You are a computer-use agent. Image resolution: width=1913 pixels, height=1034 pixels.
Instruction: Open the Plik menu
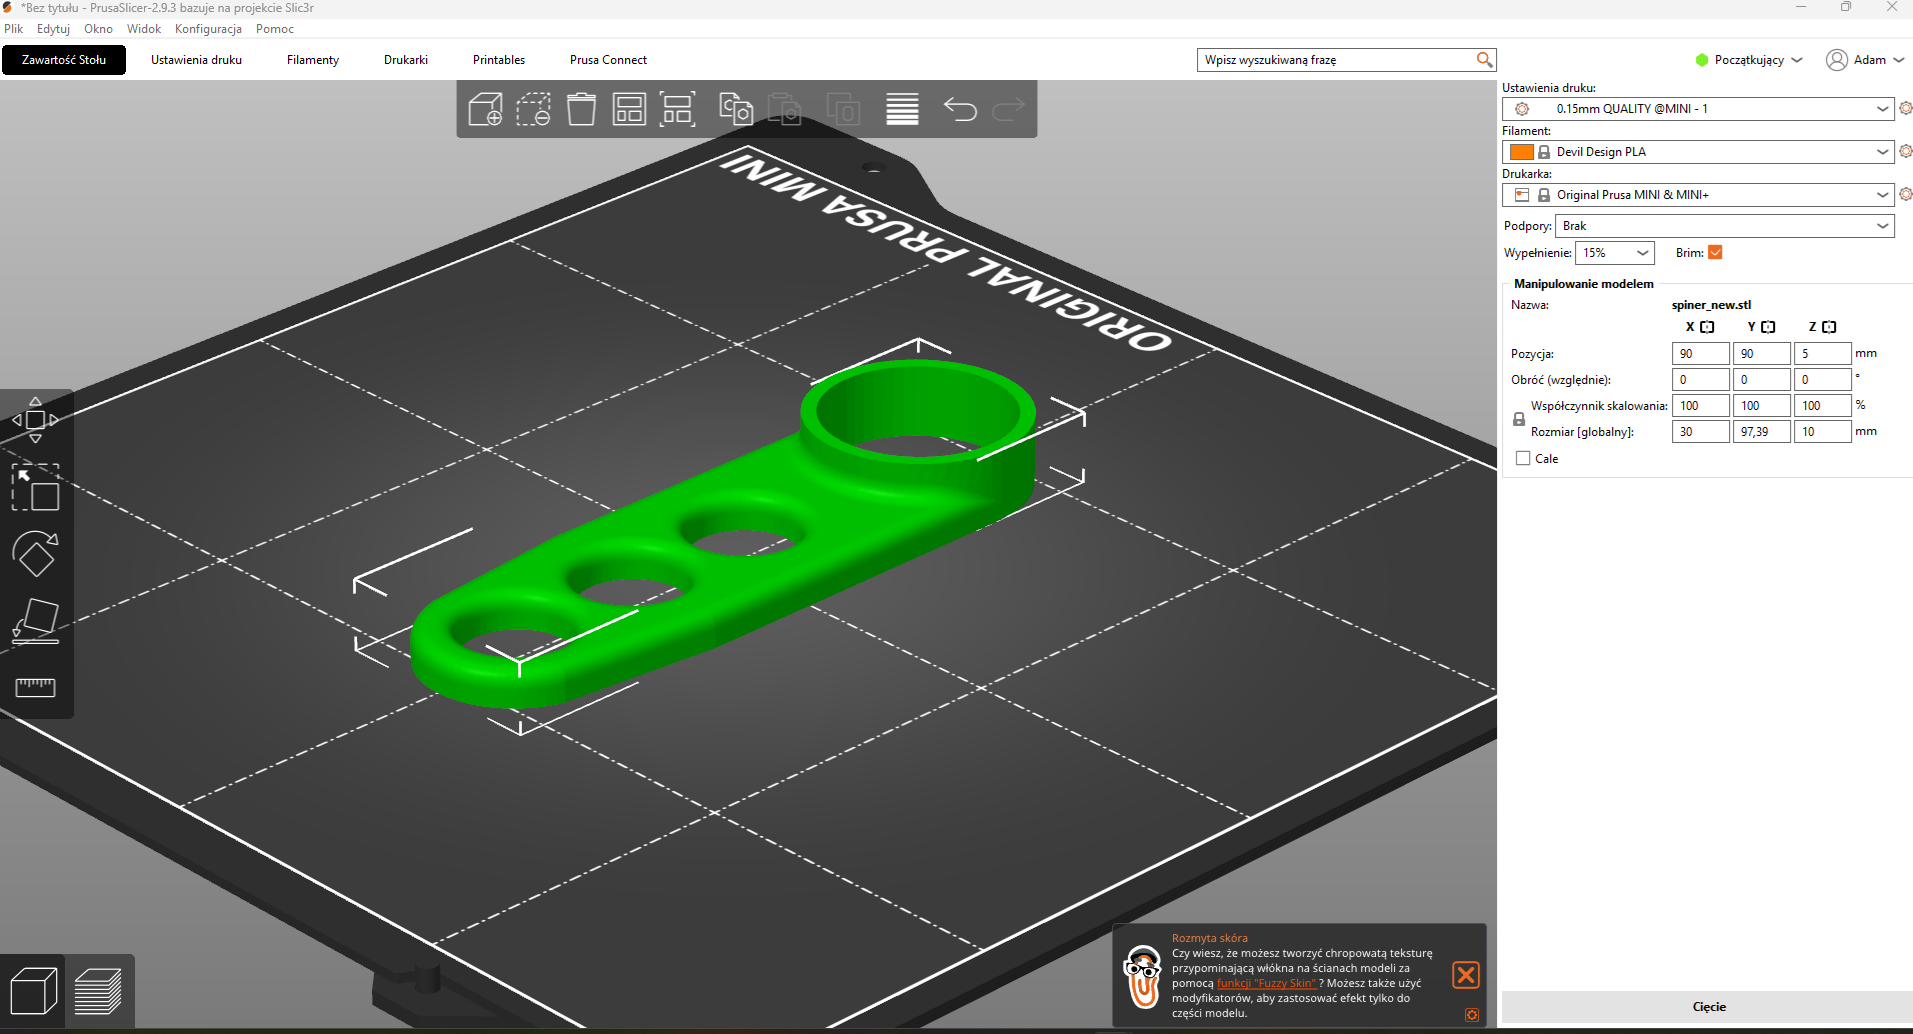click(x=14, y=29)
